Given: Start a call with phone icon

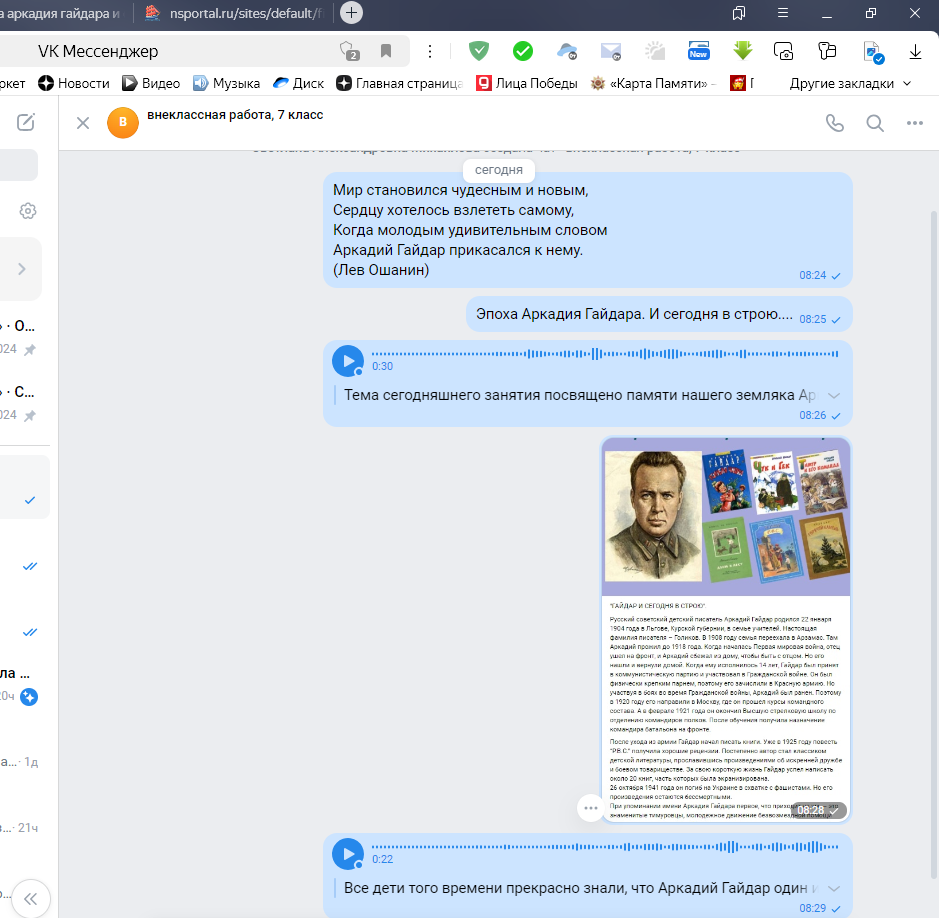Looking at the screenshot, I should pyautogui.click(x=835, y=123).
